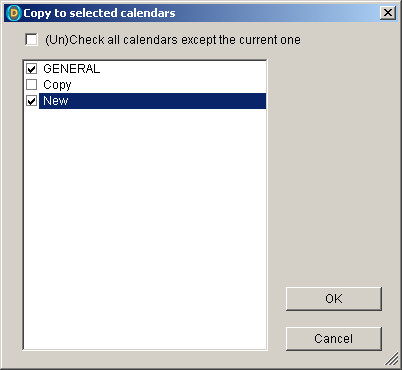This screenshot has width=402, height=370.
Task: Click the '(Un)Check all calendars except the current one' label
Action: click(x=173, y=40)
